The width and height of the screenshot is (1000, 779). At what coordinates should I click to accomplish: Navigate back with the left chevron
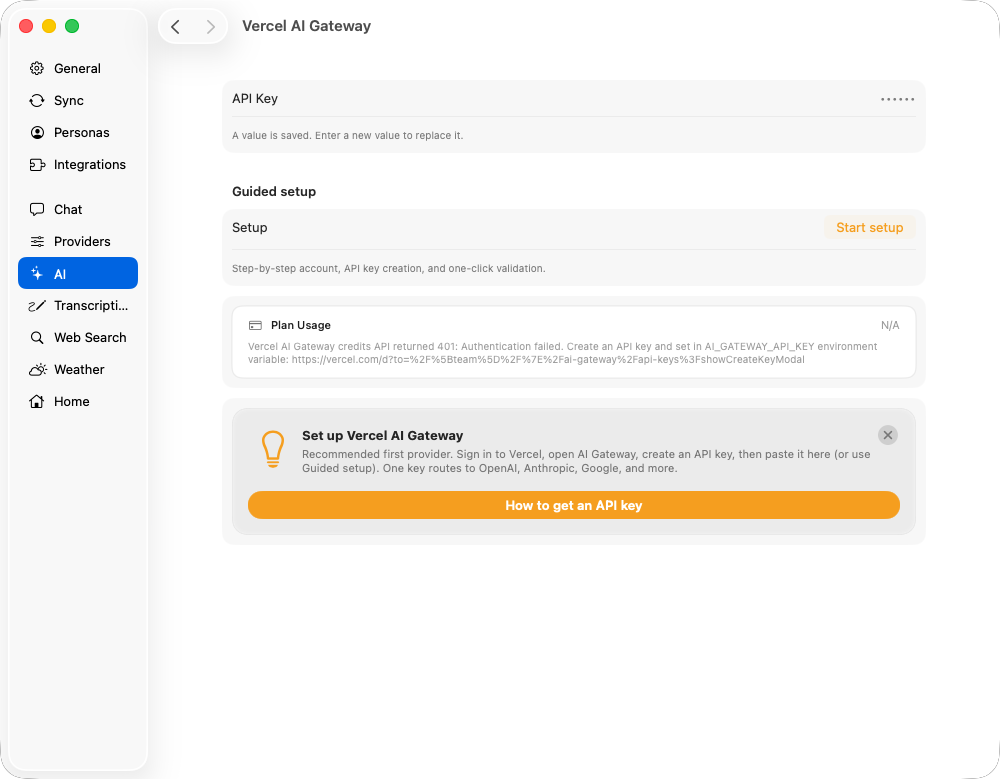click(x=175, y=26)
